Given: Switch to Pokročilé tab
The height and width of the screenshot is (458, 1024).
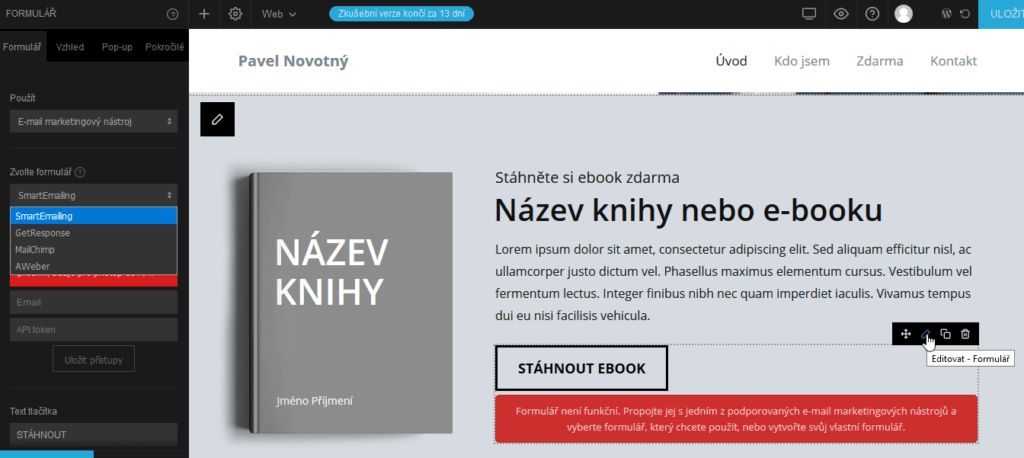Looking at the screenshot, I should pos(165,47).
